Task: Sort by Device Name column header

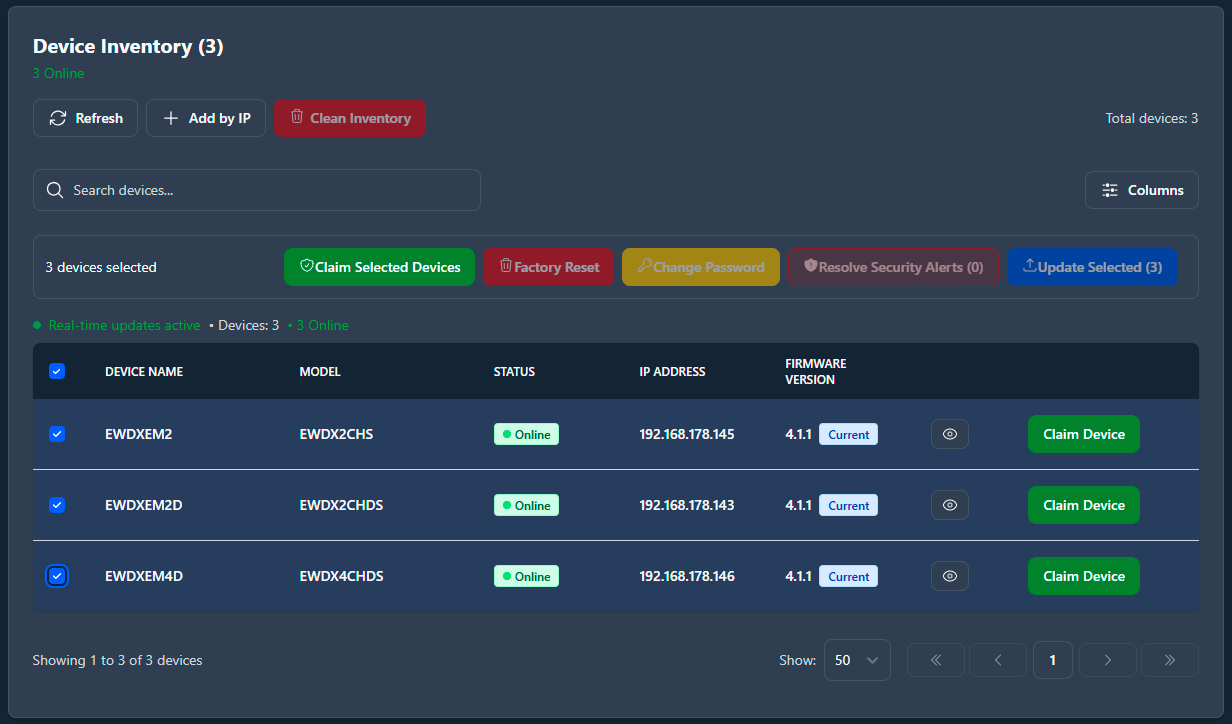Action: click(x=144, y=371)
